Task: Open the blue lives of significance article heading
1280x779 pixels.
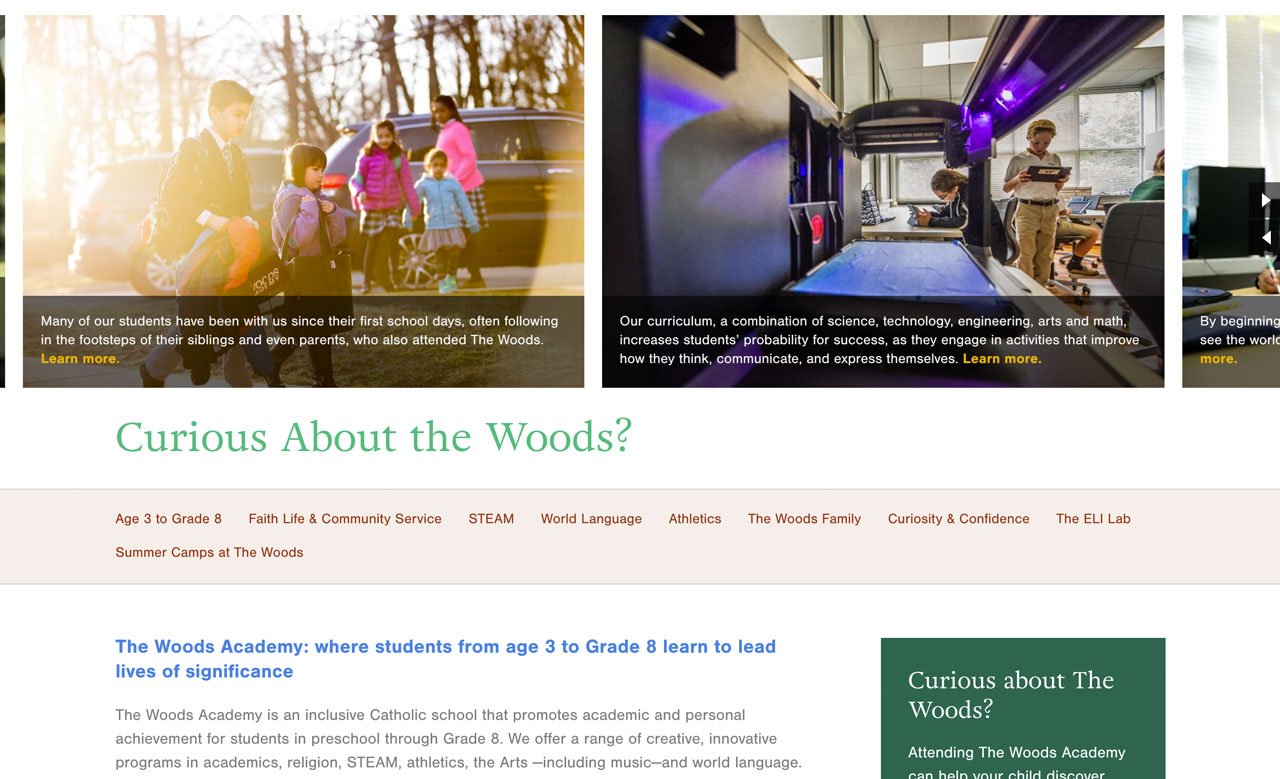Action: [445, 658]
